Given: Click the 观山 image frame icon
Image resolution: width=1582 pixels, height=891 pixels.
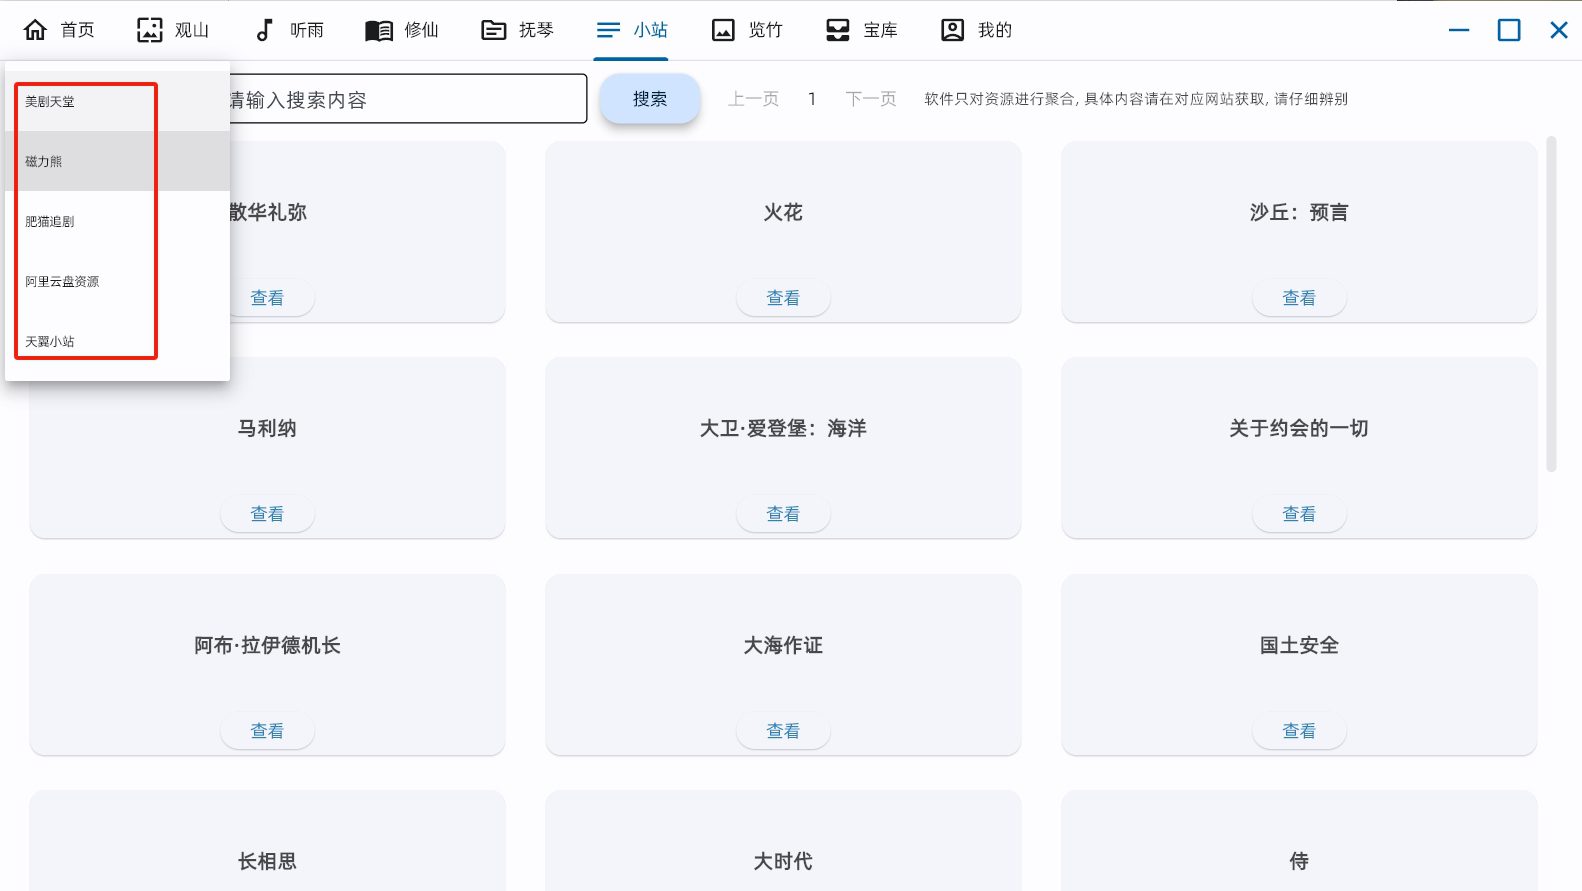Looking at the screenshot, I should click(149, 30).
